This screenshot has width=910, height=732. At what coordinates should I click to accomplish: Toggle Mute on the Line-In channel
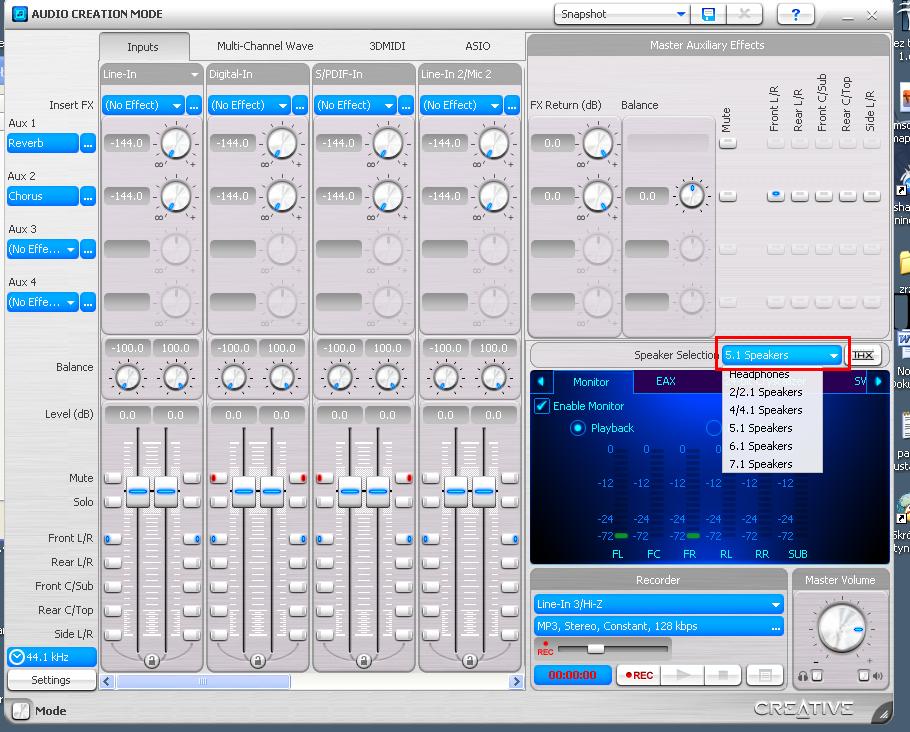point(112,478)
